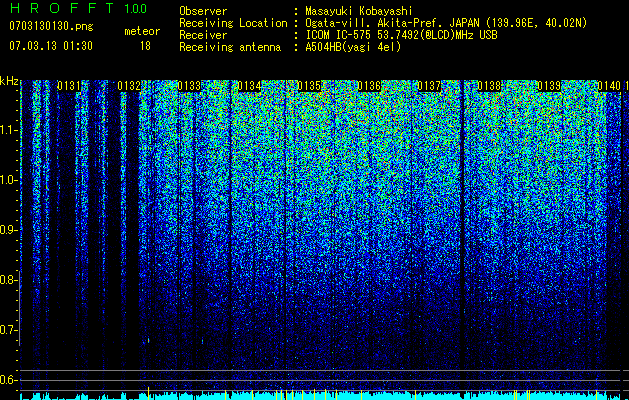Click the meteor count label
This screenshot has width=629, height=400.
click(142, 31)
